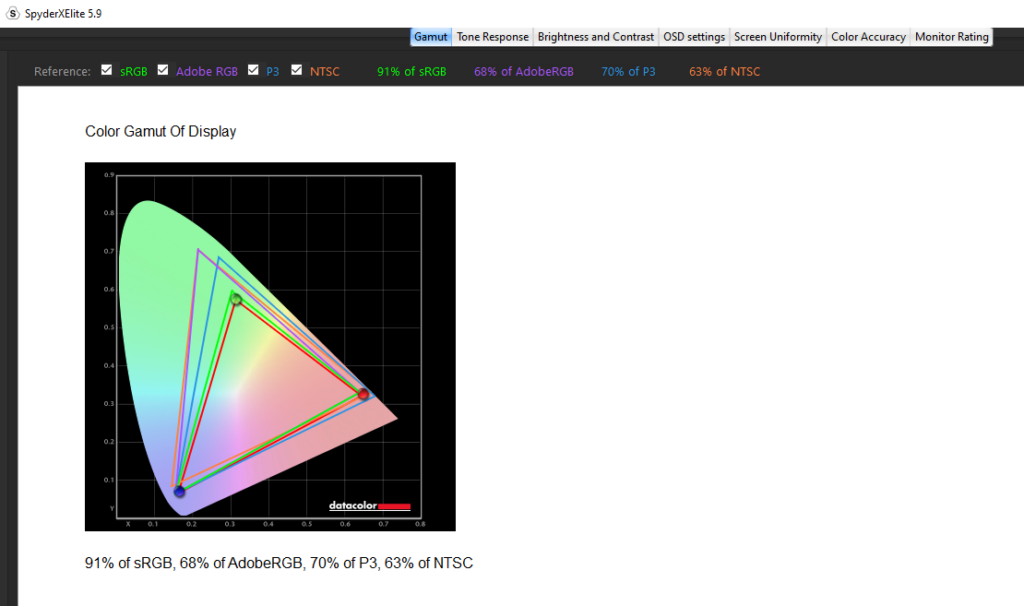Click the blue primary marker on gamut chart
Screen dimensions: 1024x606
[x=180, y=491]
